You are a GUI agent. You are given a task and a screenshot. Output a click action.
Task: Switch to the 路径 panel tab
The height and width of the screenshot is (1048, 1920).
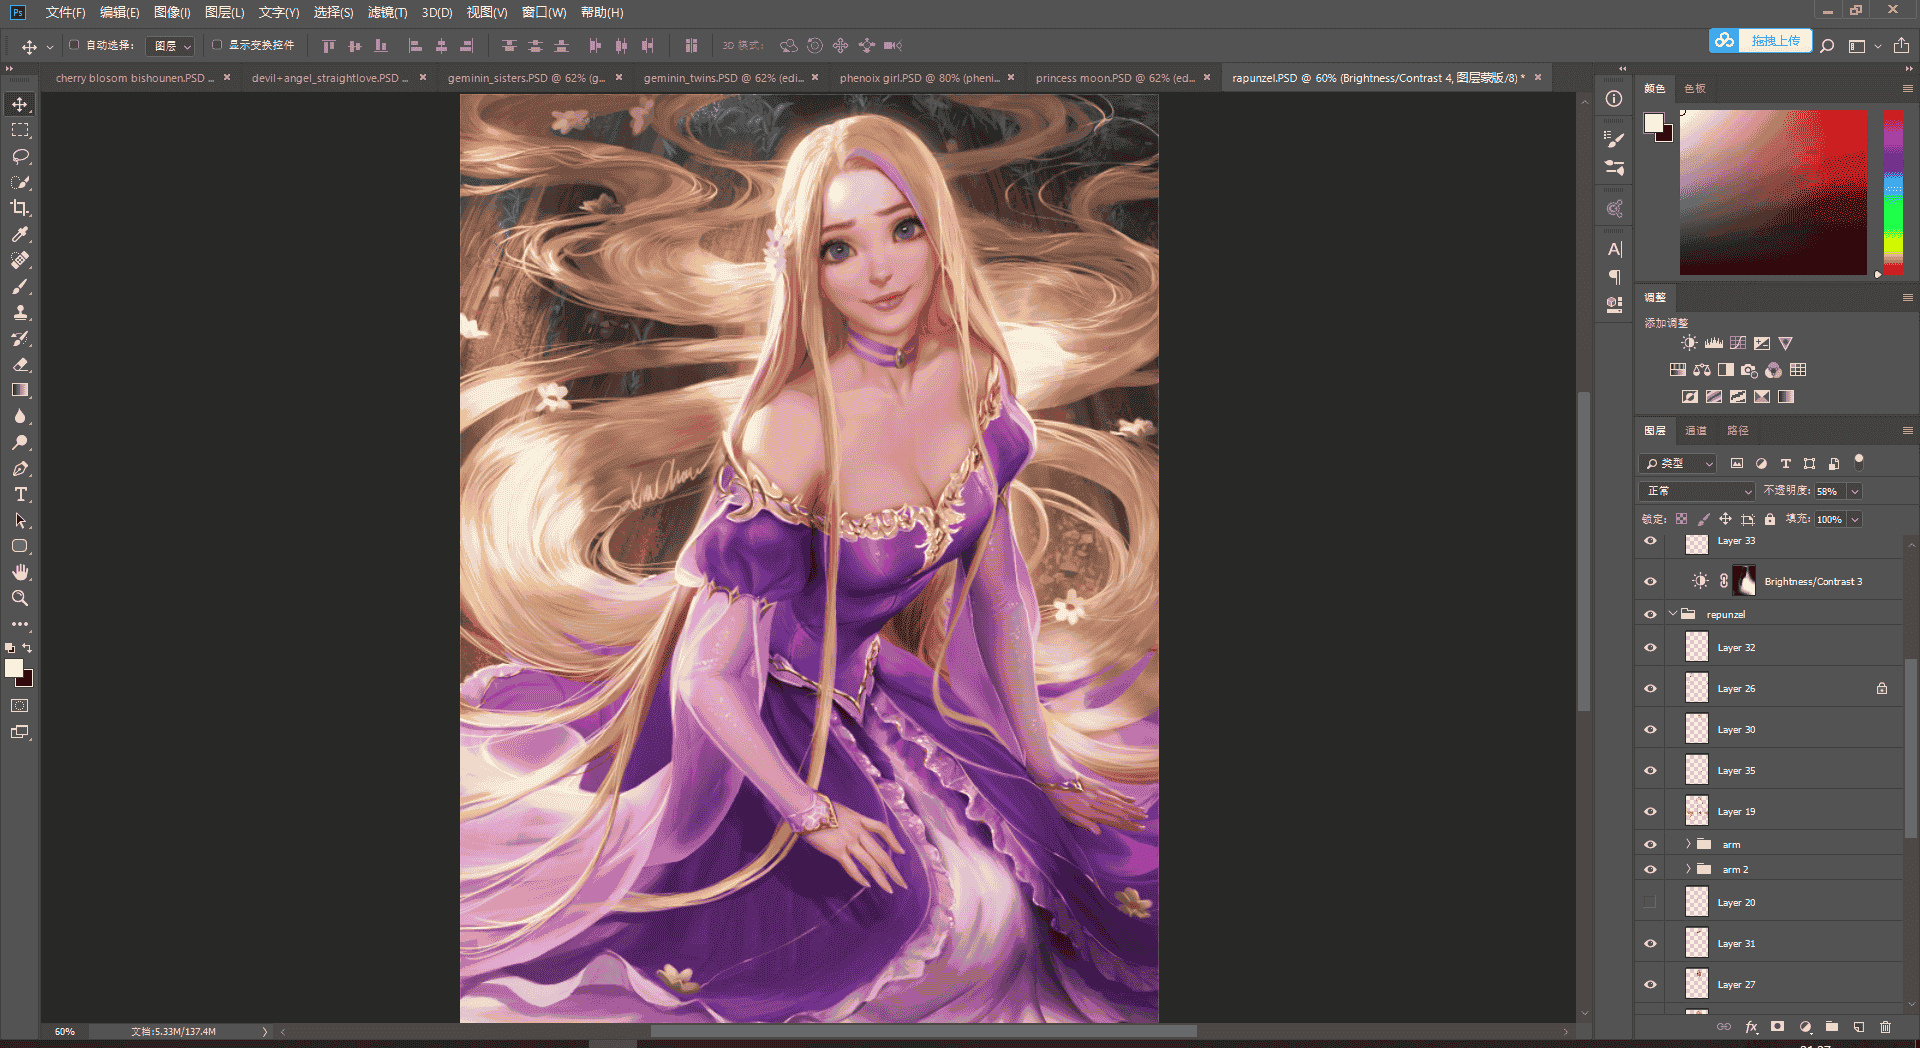click(1738, 431)
